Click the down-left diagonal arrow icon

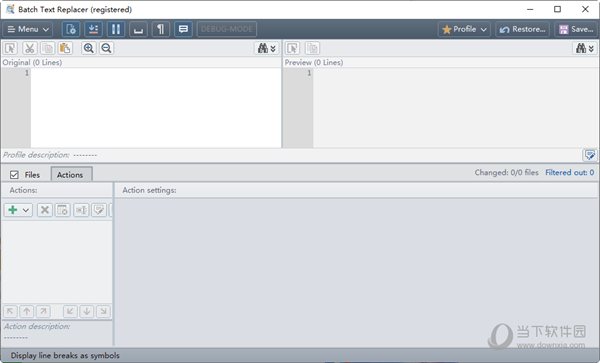70,311
